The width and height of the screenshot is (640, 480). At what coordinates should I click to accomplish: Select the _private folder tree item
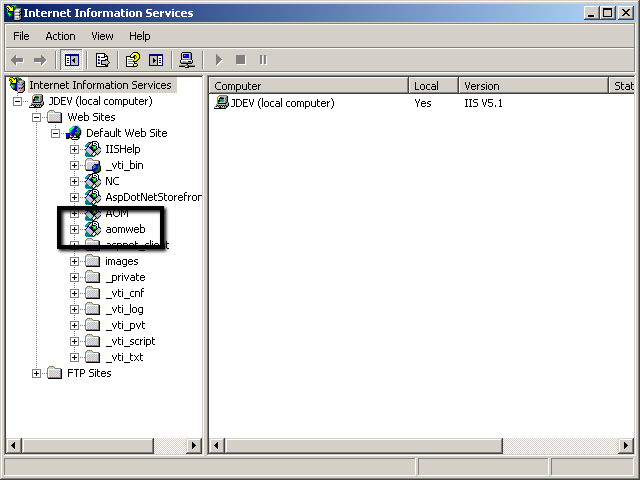124,277
